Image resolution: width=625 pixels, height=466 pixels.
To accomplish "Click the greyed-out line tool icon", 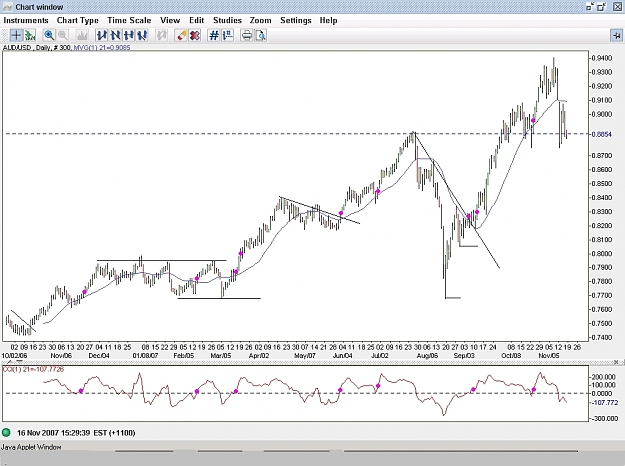I will tap(161, 35).
